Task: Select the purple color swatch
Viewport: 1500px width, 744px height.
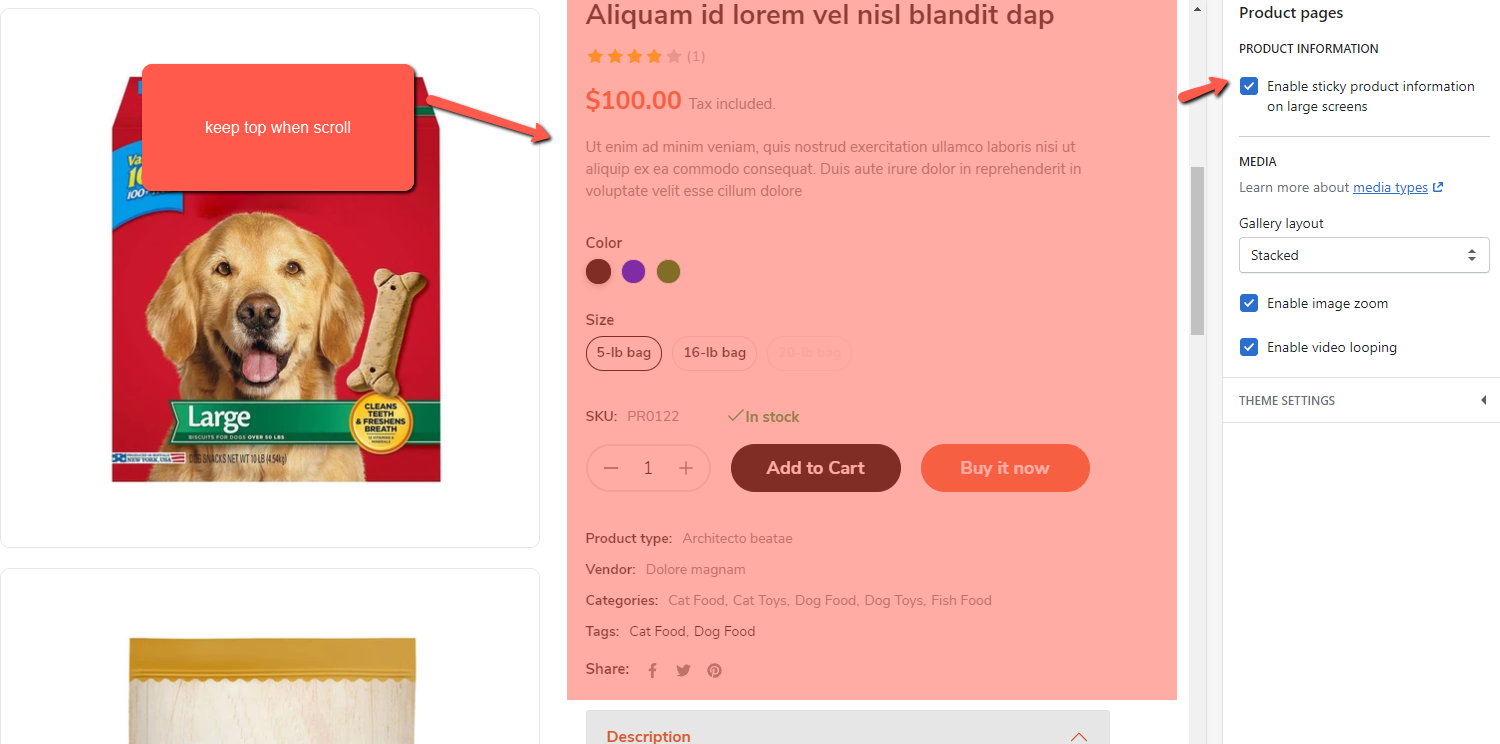Action: coord(633,271)
